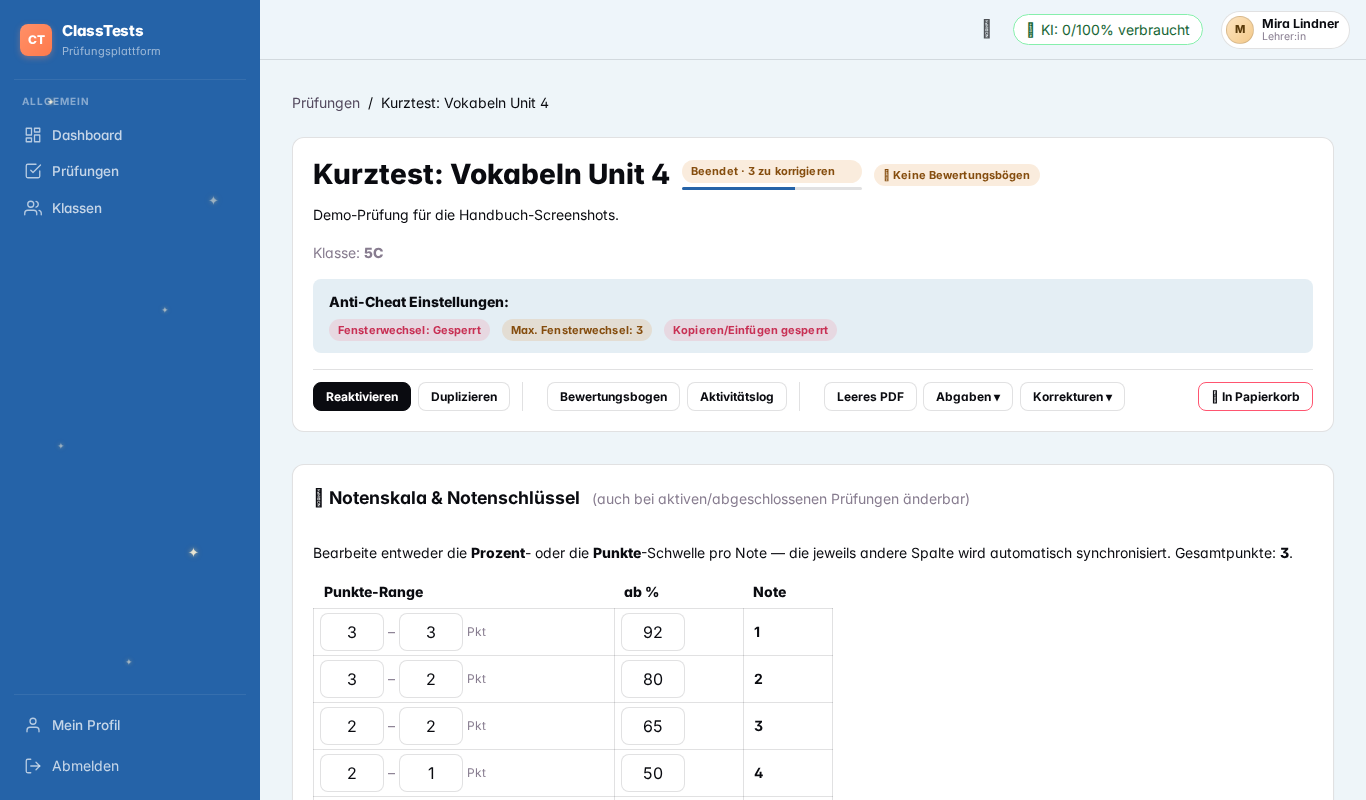Open Mira Lindner account menu
Viewport: 1366px width, 800px height.
(1285, 30)
